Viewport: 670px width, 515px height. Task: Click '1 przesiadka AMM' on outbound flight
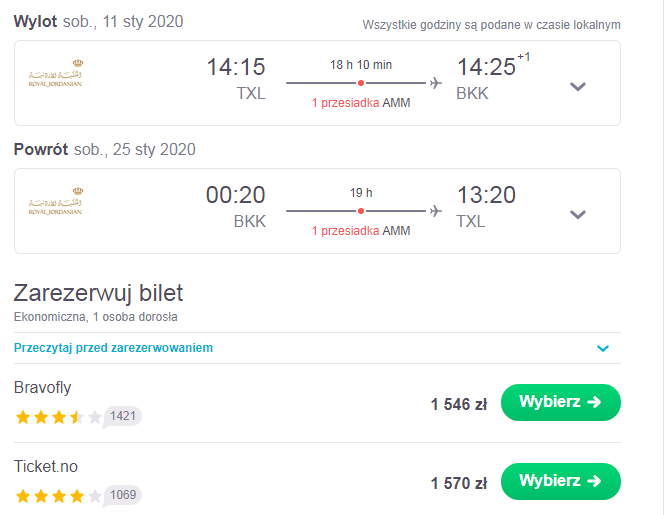tap(361, 103)
